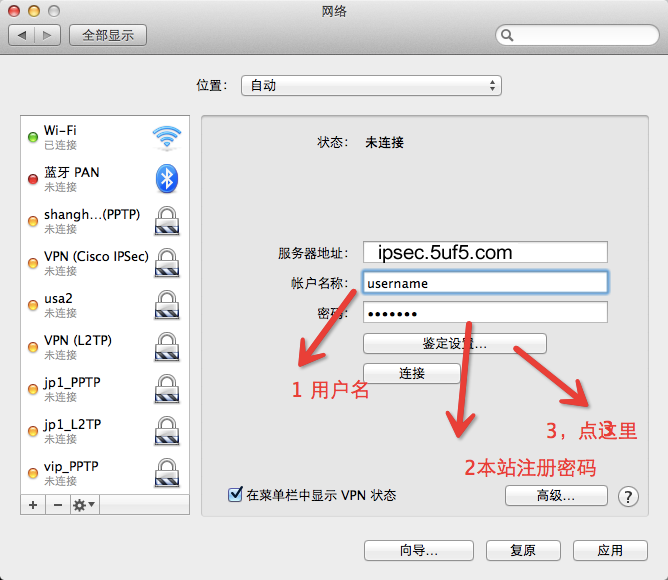Click the 鉴定设置 button
This screenshot has height=580, width=668.
coord(454,343)
